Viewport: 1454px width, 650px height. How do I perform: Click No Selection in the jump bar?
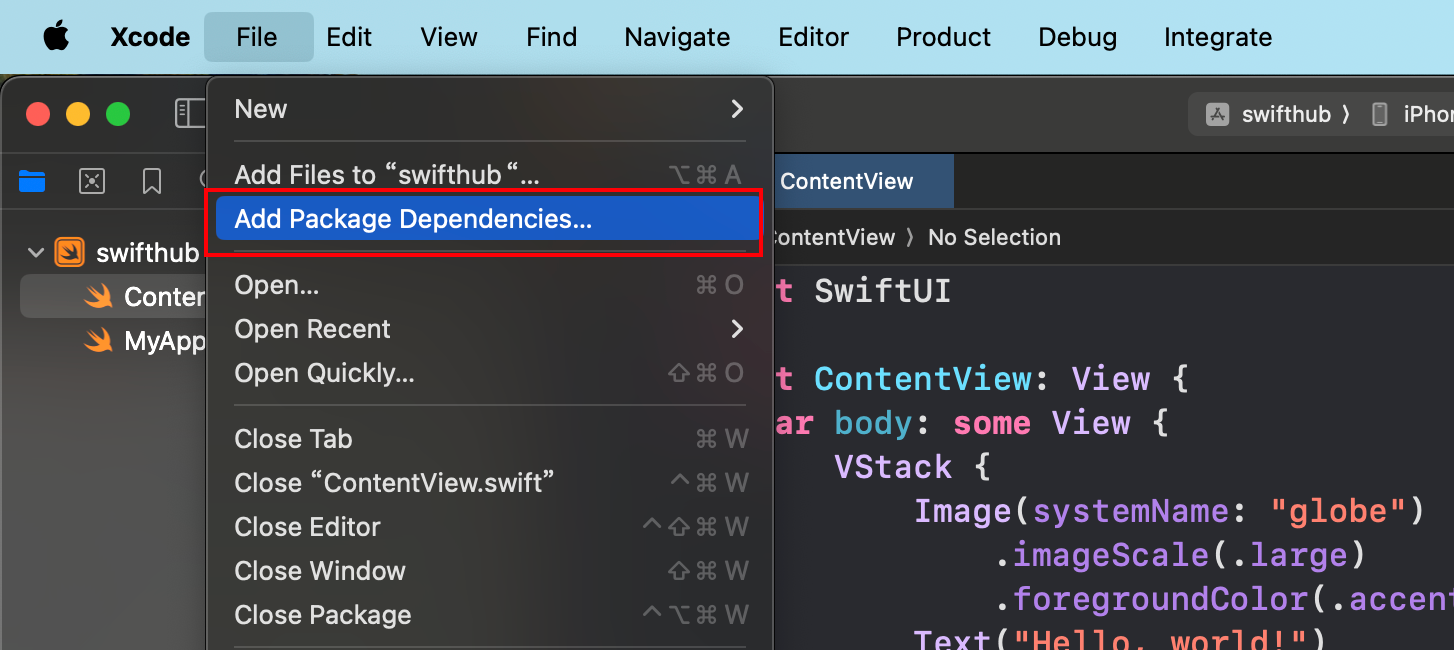tap(994, 237)
